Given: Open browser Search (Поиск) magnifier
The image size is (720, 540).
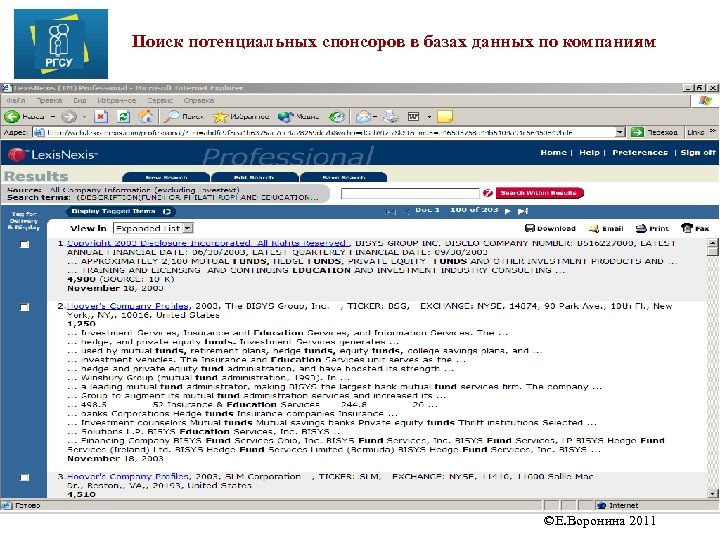Looking at the screenshot, I should pos(172,117).
